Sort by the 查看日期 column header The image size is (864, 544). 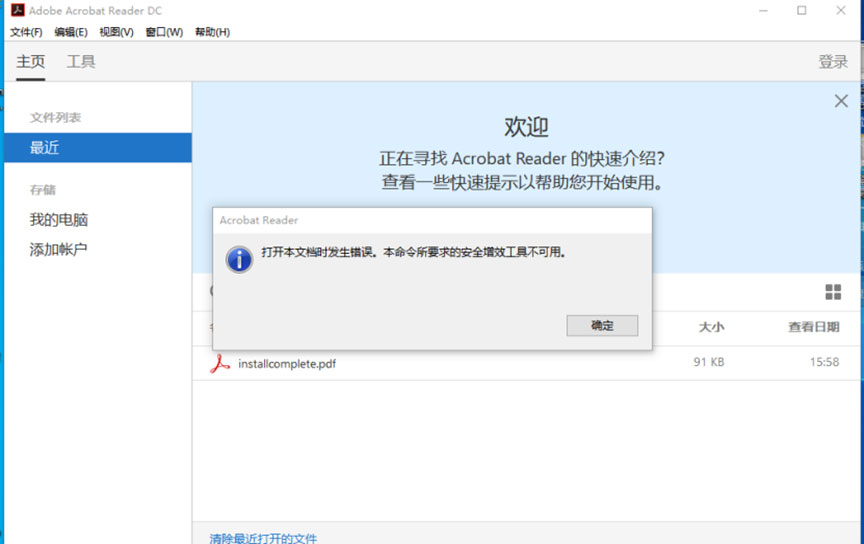point(814,327)
